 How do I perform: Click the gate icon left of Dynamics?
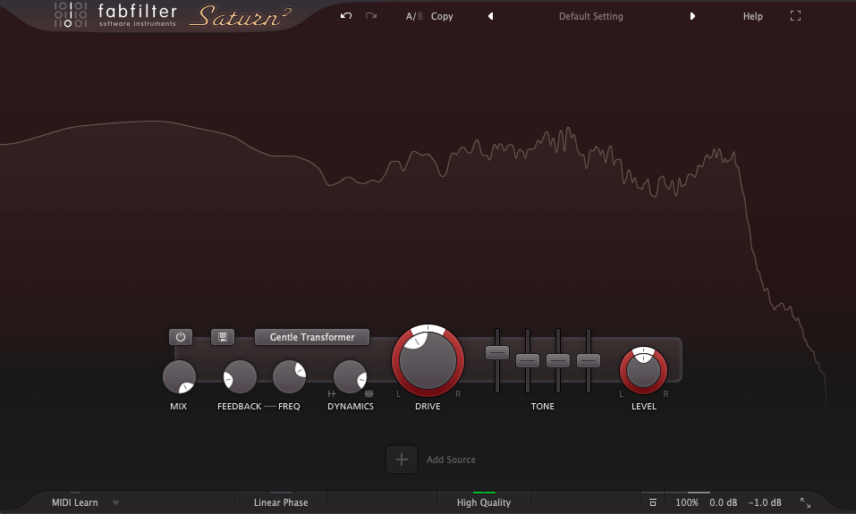331,393
